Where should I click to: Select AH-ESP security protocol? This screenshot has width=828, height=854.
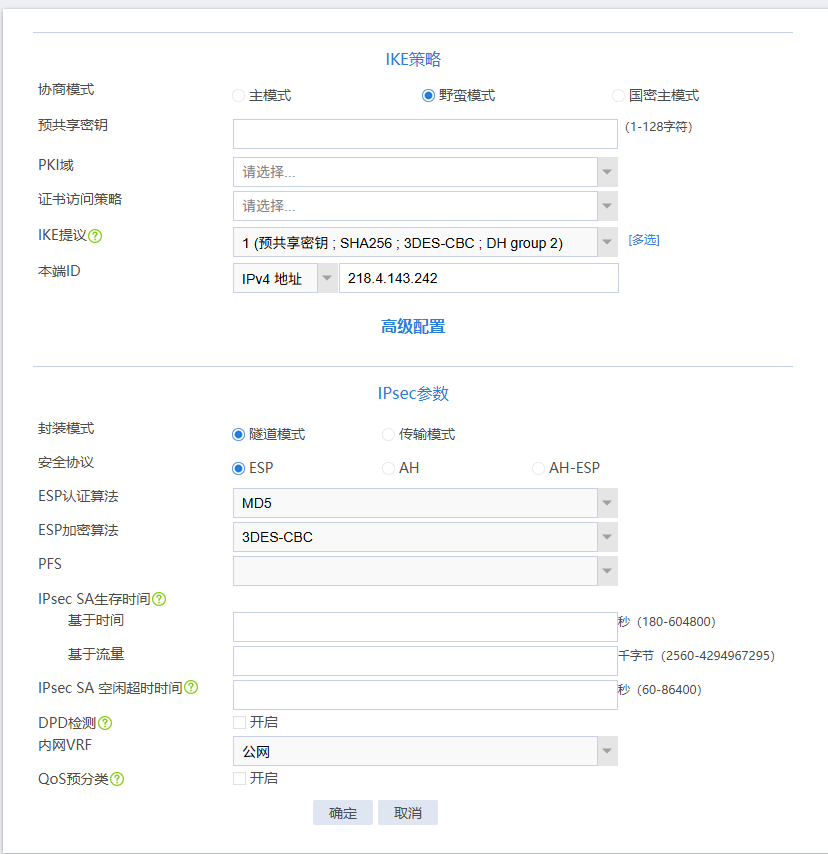click(x=538, y=468)
